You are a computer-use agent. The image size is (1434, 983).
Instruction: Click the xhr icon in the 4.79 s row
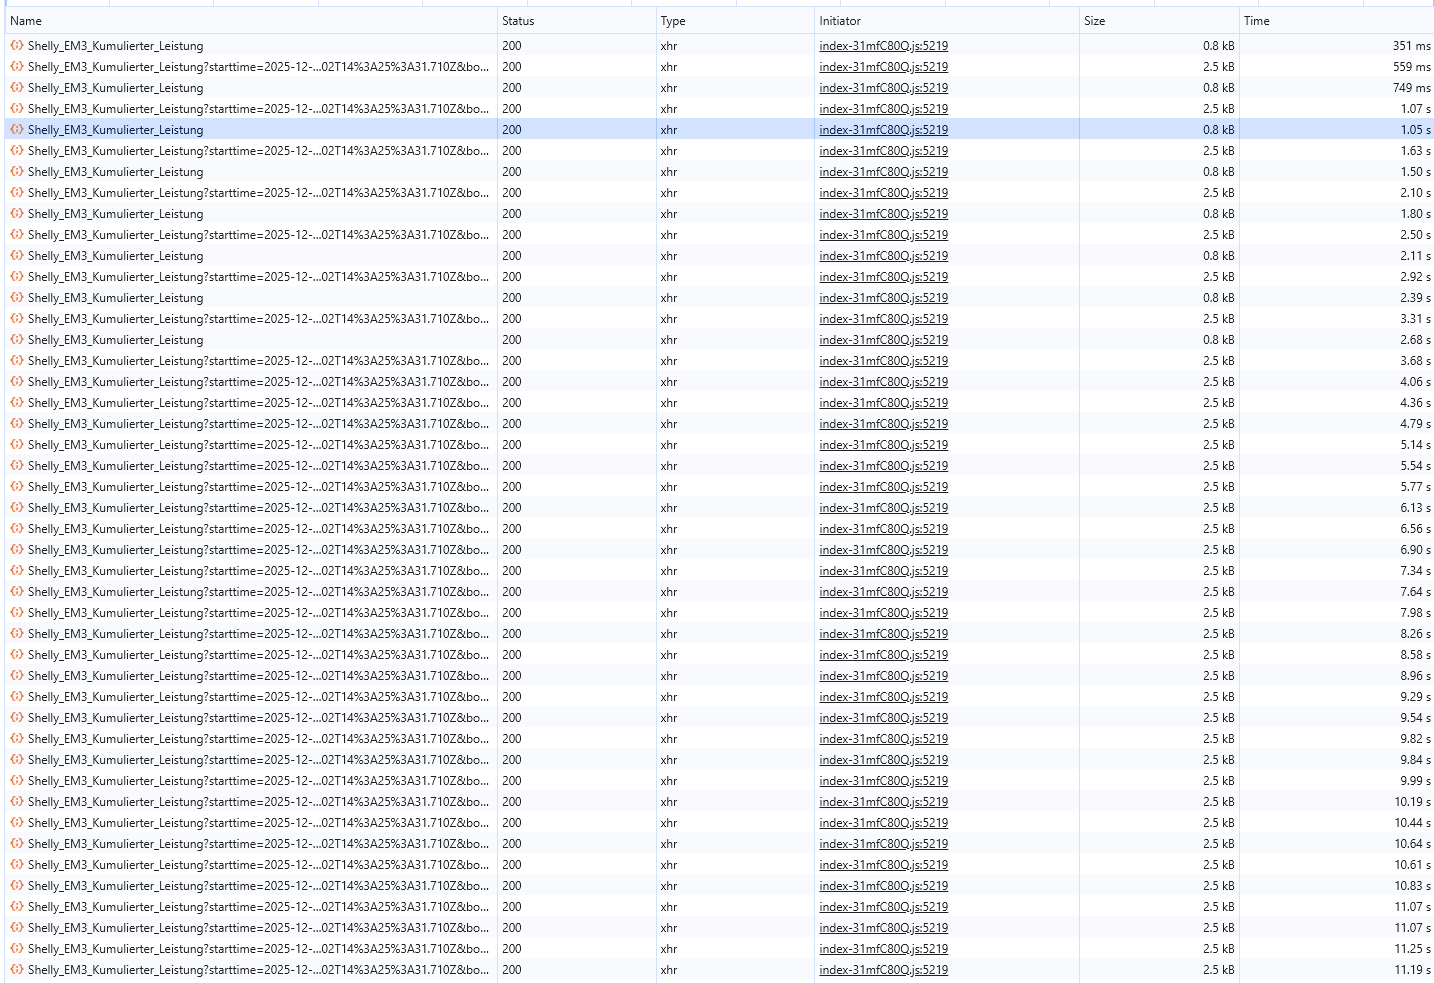click(x=17, y=424)
